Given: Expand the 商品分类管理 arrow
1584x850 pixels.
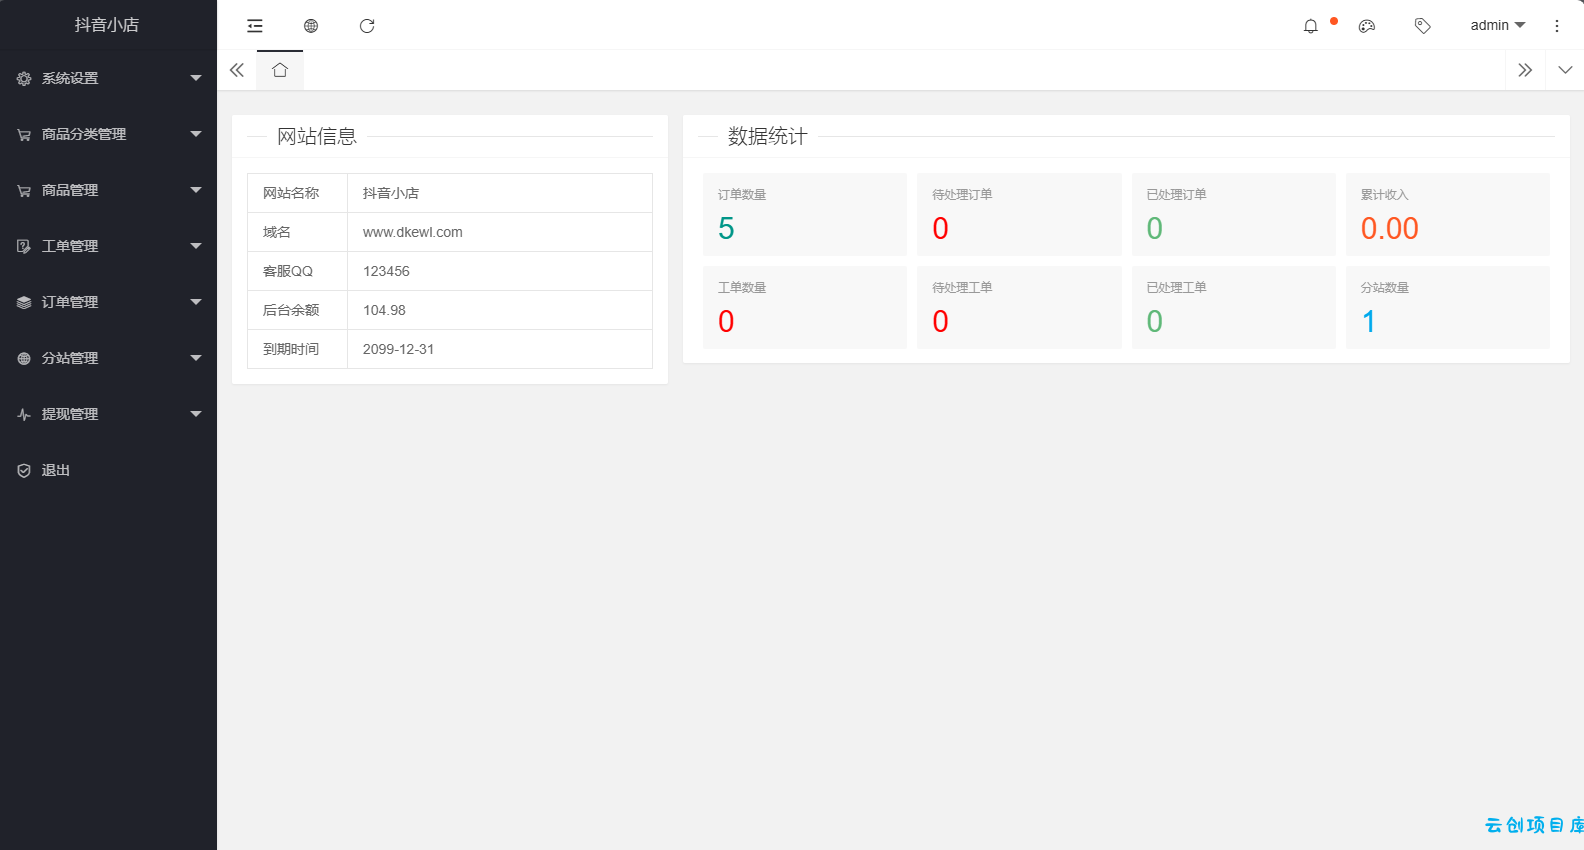Looking at the screenshot, I should click(x=196, y=134).
